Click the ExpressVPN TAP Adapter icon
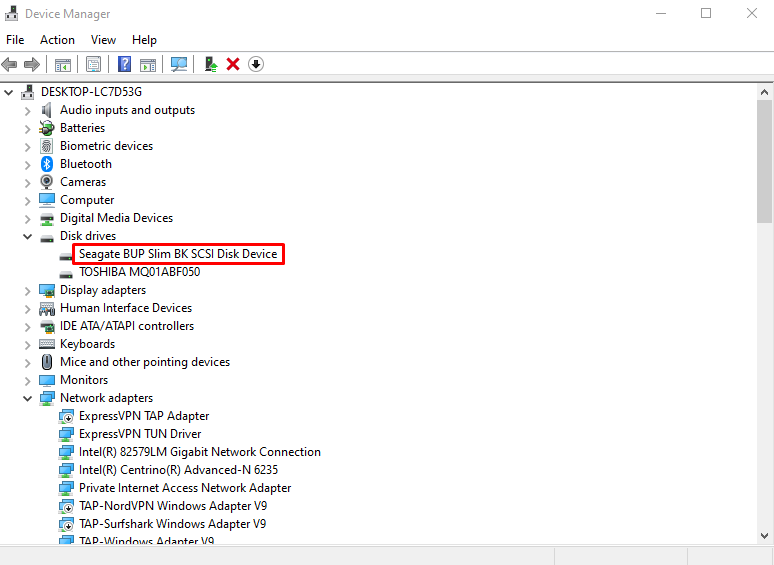 [66, 416]
